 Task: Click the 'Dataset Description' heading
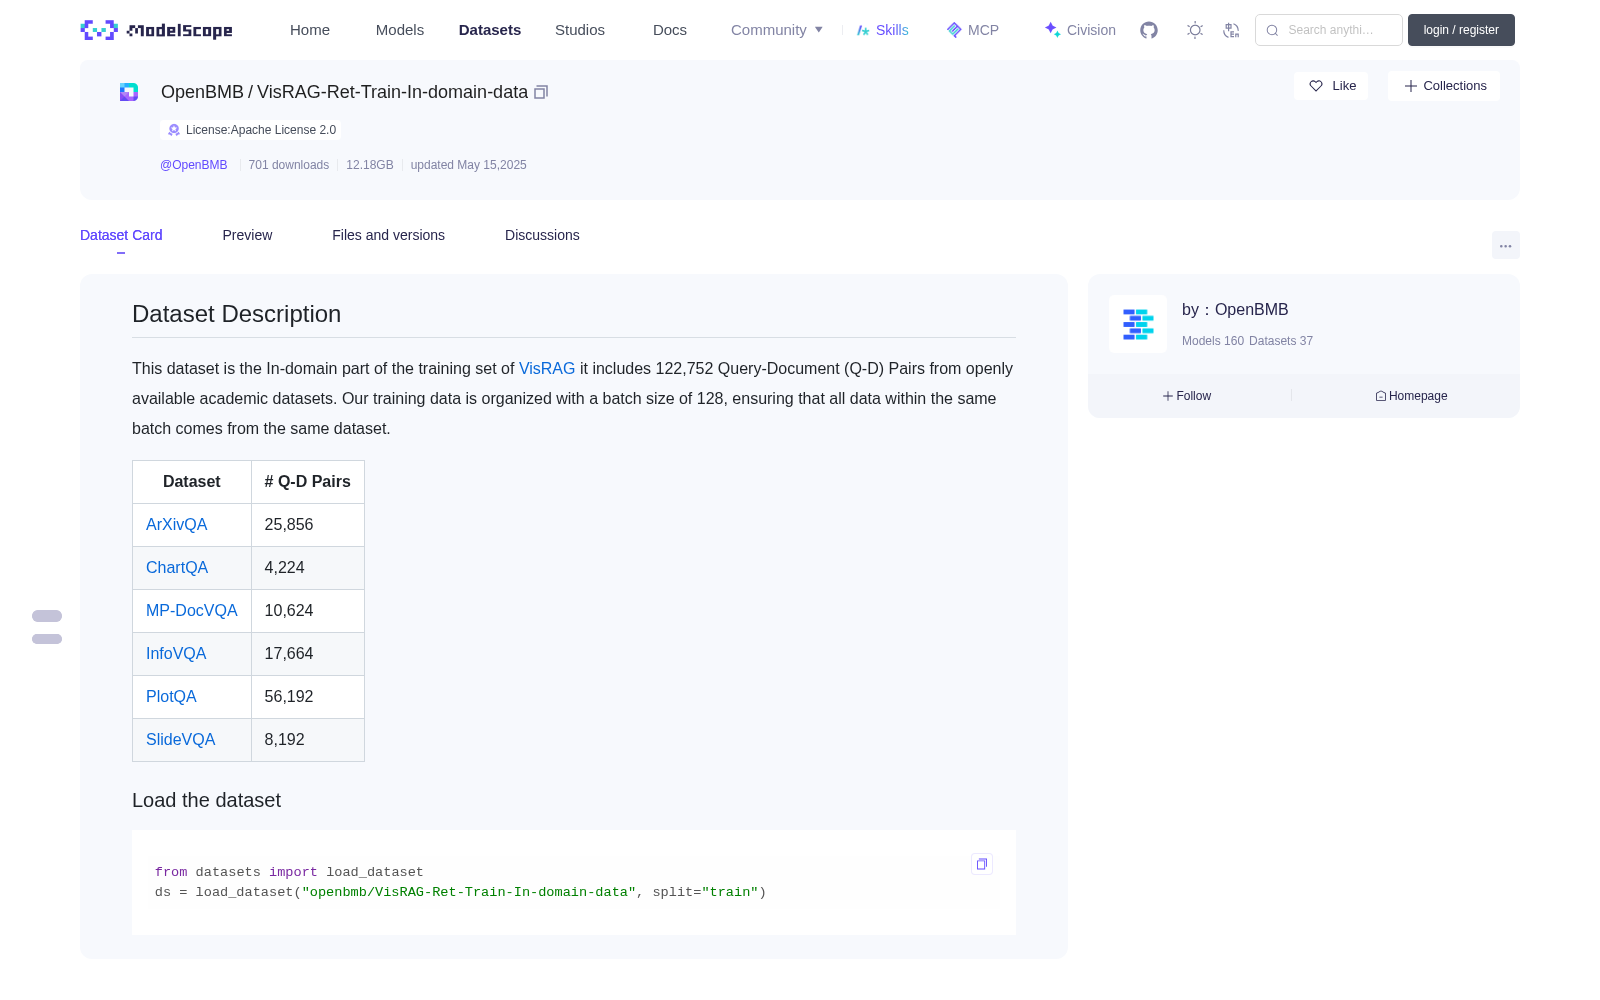237,314
